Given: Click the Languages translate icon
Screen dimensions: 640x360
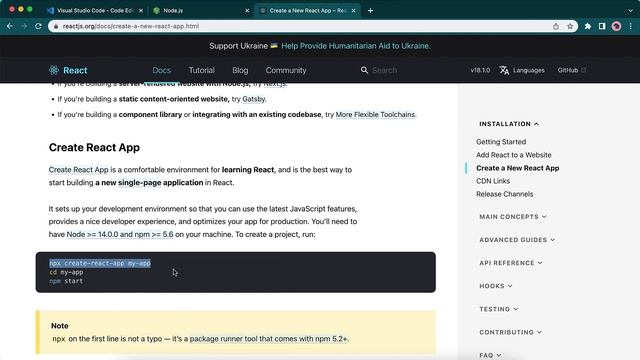Looking at the screenshot, I should [504, 70].
